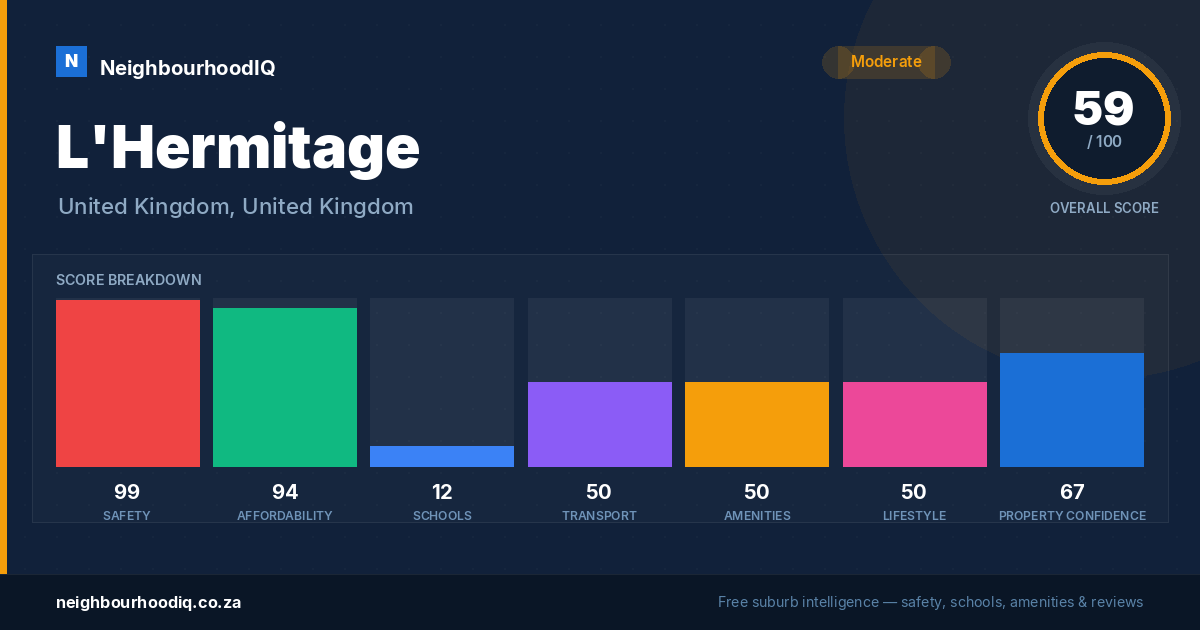The width and height of the screenshot is (1200, 630).
Task: Select the pink Lifestyle bar
Action: click(915, 424)
